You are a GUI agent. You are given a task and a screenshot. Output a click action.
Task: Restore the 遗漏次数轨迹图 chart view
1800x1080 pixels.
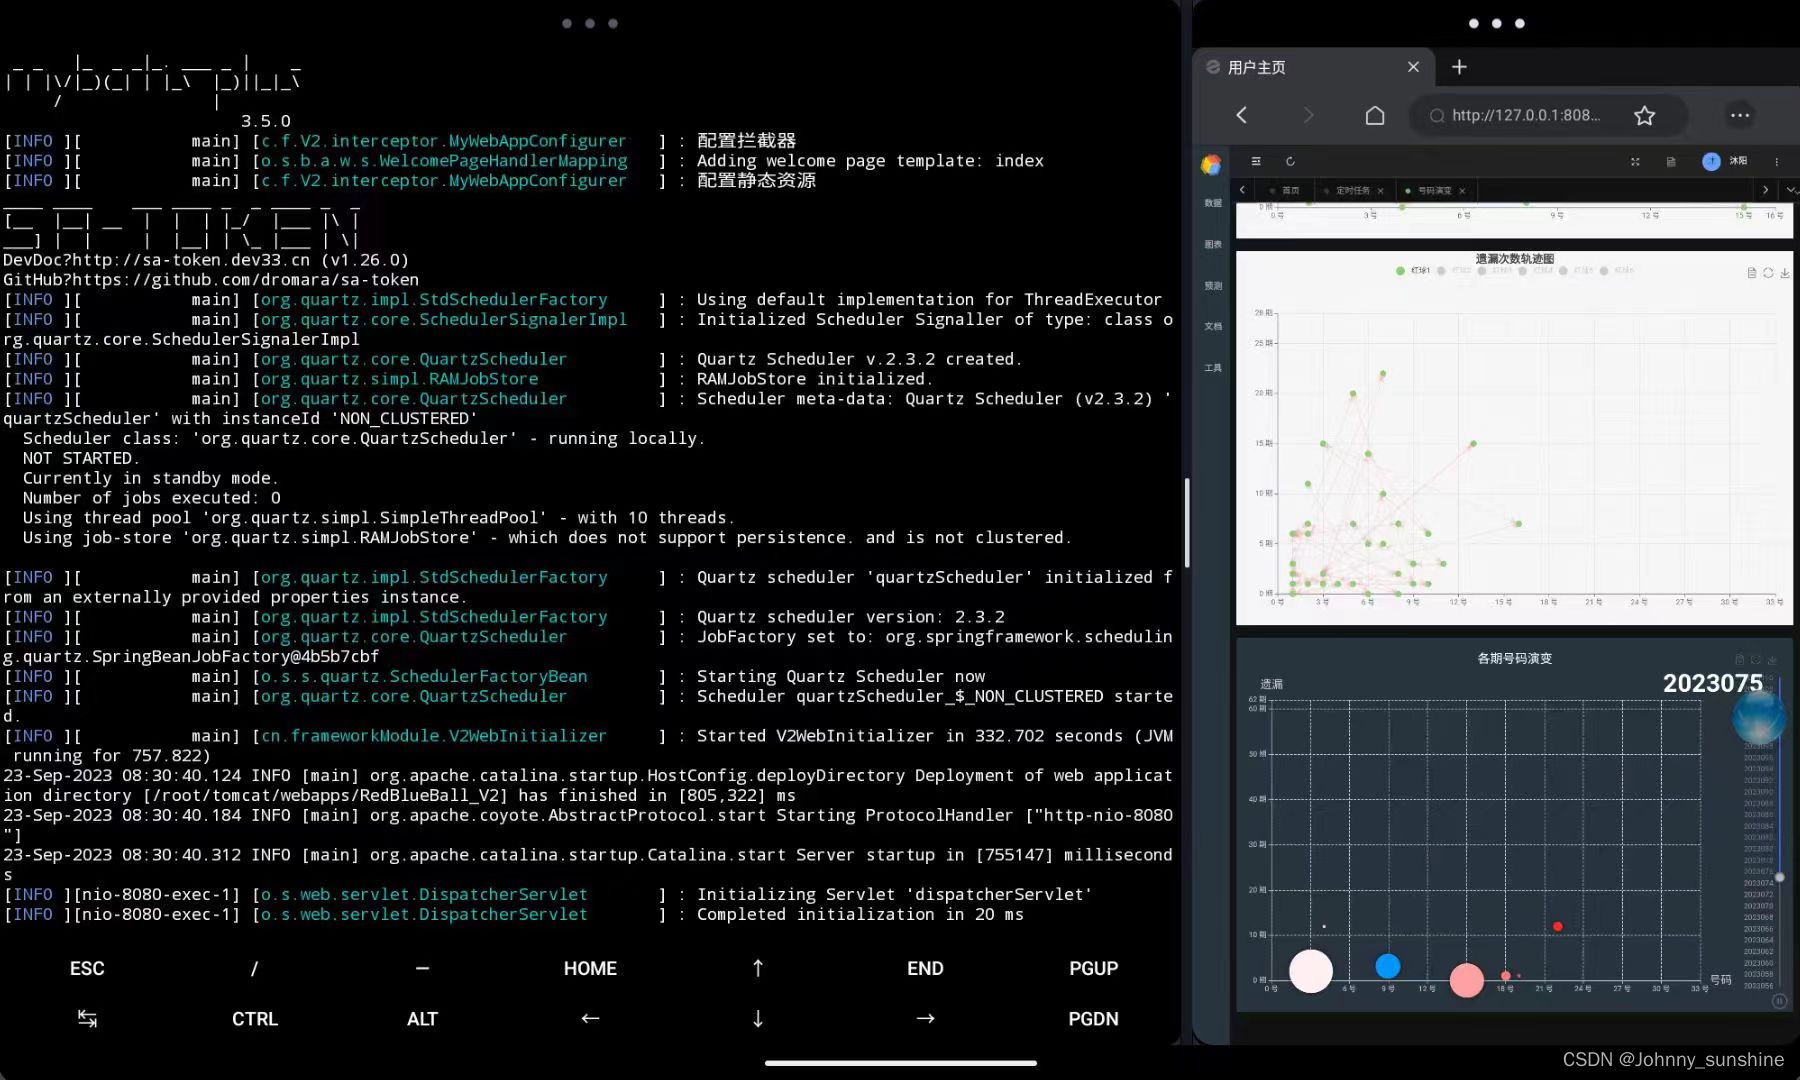[1768, 273]
